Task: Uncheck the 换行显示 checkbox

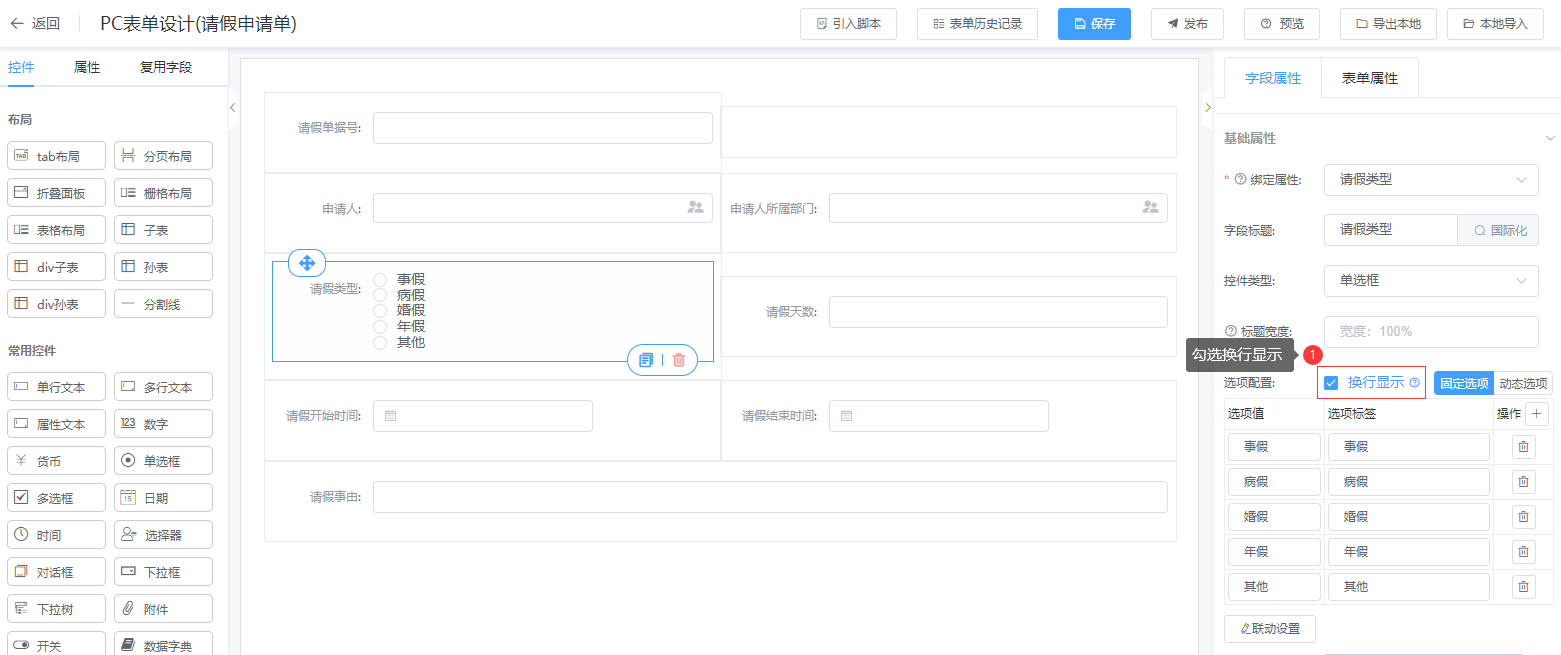Action: point(1331,383)
